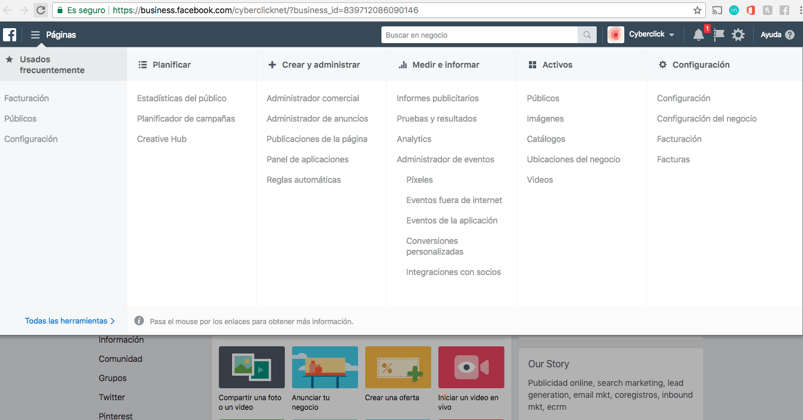Click Twitter in page sidebar
This screenshot has height=420, width=803.
tap(112, 397)
